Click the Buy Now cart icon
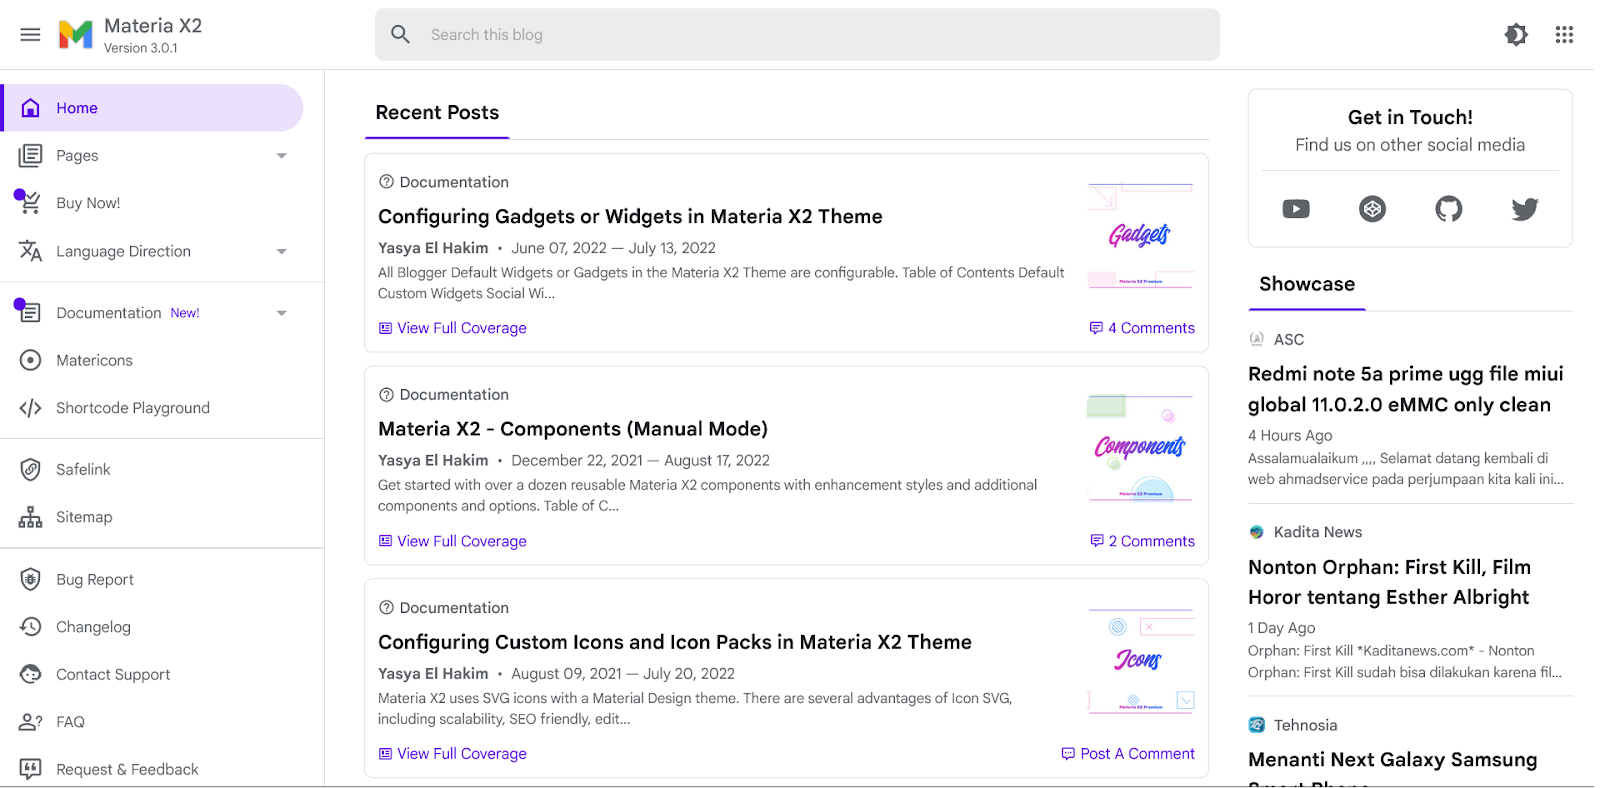 [x=31, y=203]
